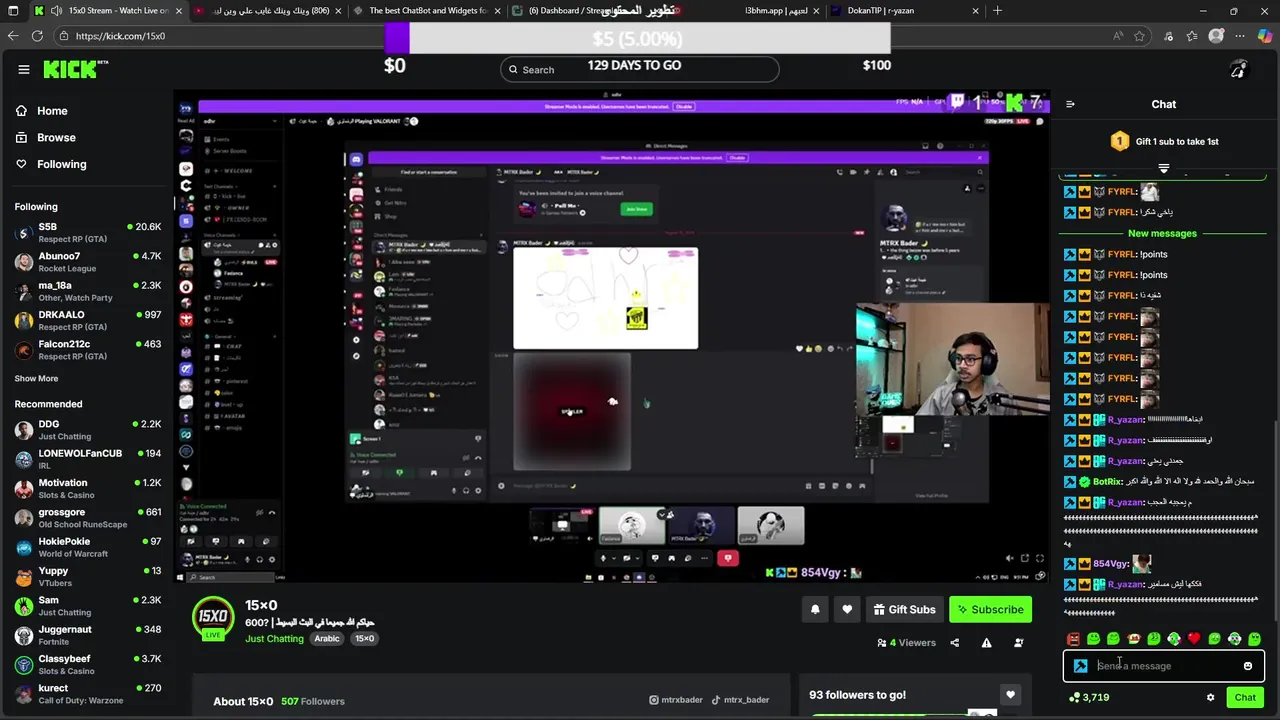Click the browser back arrow
Screen dimensions: 1280x720
(x=13, y=36)
